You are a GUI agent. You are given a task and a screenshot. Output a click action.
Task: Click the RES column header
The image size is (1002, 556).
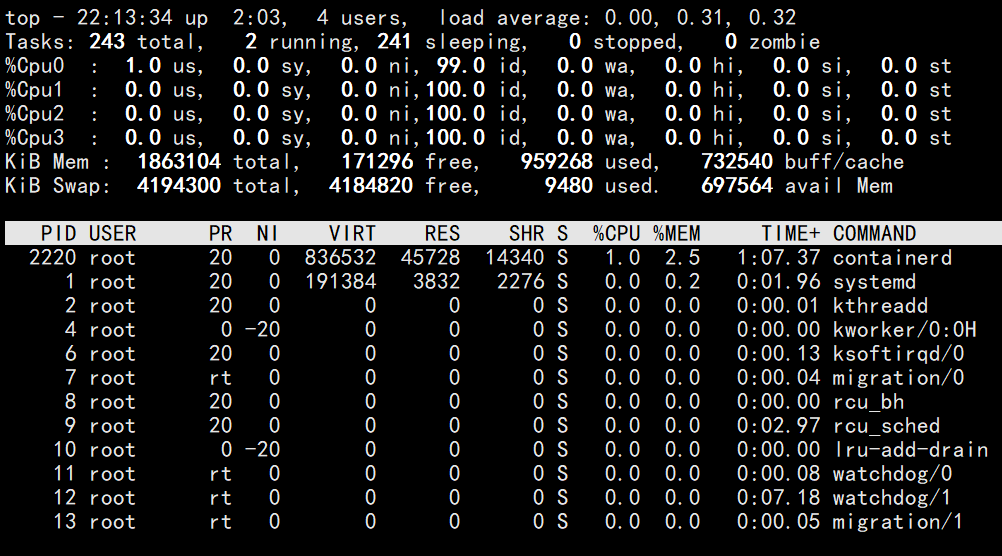[x=442, y=234]
